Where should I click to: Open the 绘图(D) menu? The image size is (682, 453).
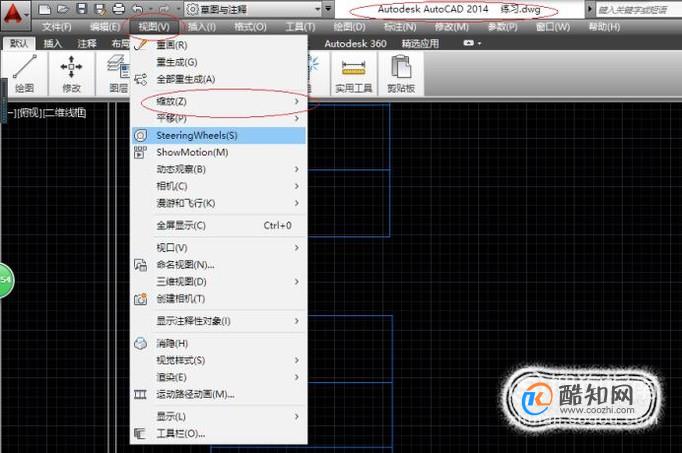349,27
